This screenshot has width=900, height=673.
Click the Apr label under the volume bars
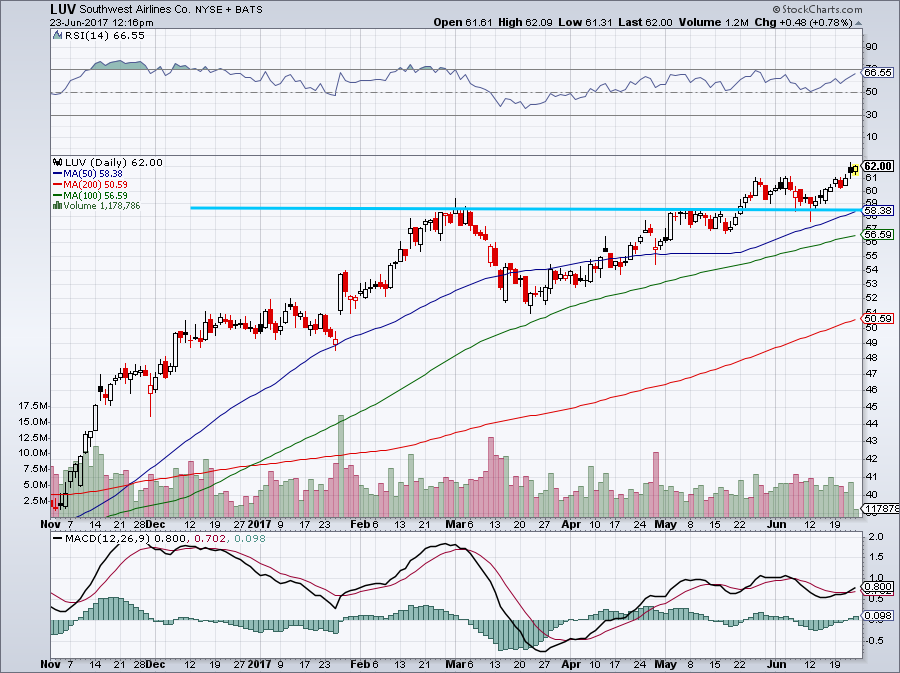tap(571, 524)
